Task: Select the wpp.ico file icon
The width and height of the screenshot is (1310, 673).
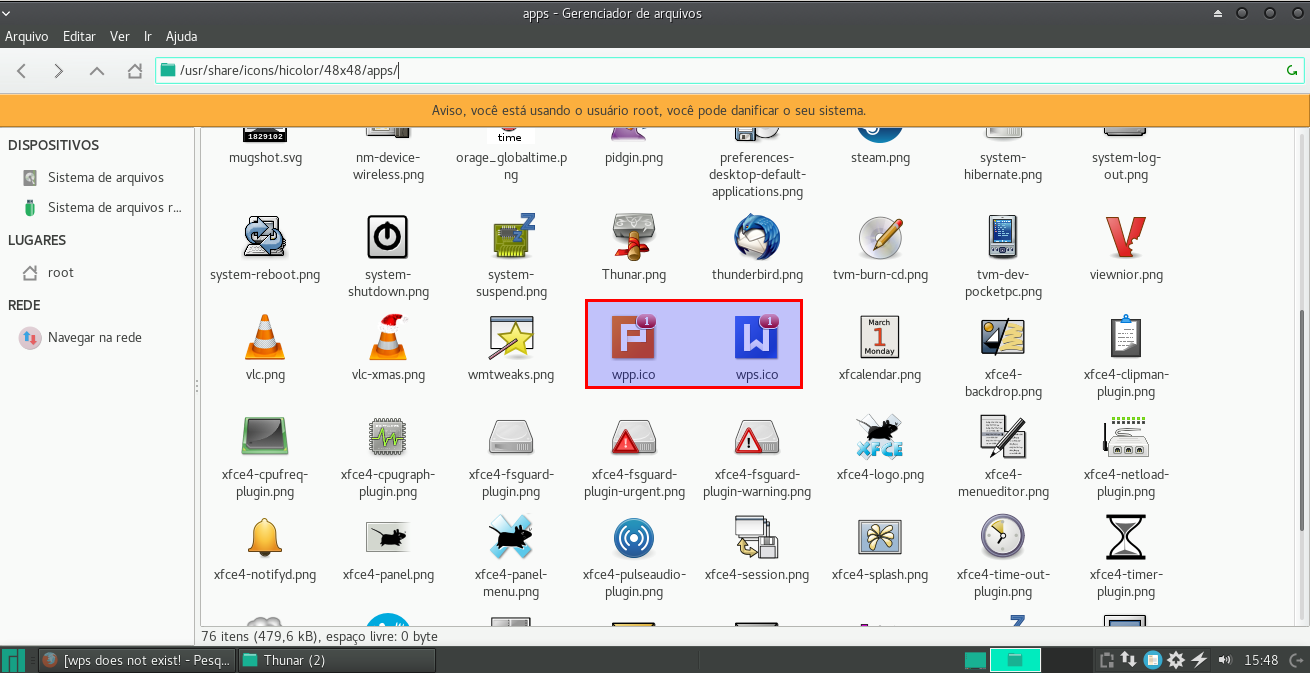Action: [x=634, y=337]
